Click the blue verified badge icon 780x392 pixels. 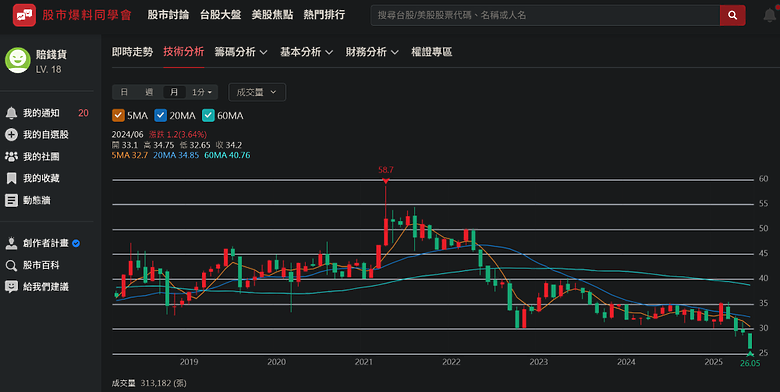[x=76, y=243]
